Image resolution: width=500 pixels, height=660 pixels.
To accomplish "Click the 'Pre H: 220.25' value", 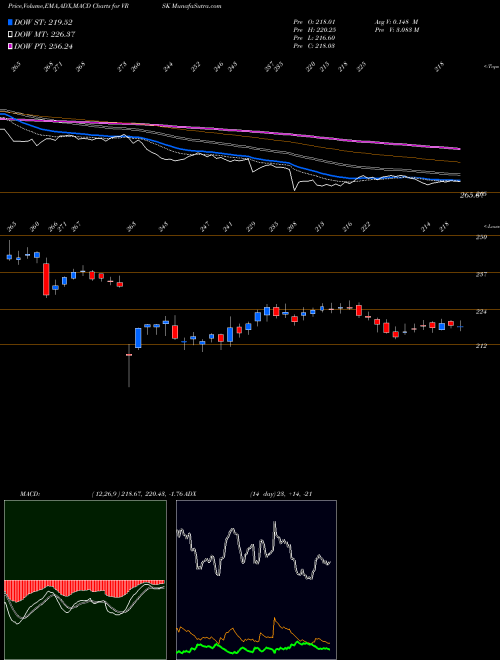I will (314, 29).
